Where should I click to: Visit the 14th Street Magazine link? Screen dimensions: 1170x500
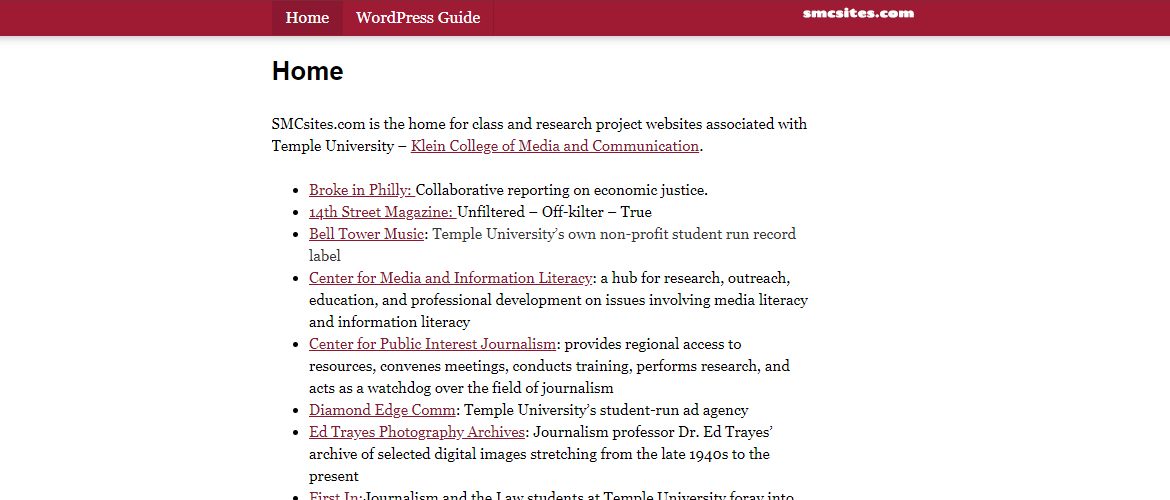[x=383, y=212]
